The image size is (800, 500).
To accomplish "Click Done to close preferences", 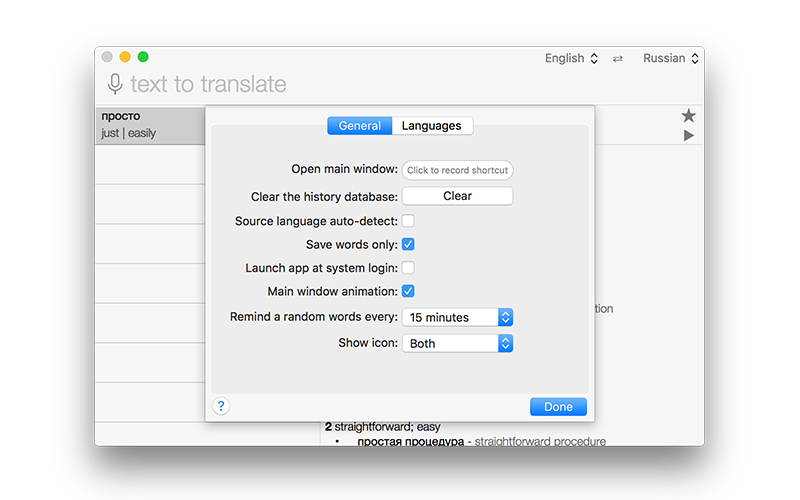I will [558, 407].
